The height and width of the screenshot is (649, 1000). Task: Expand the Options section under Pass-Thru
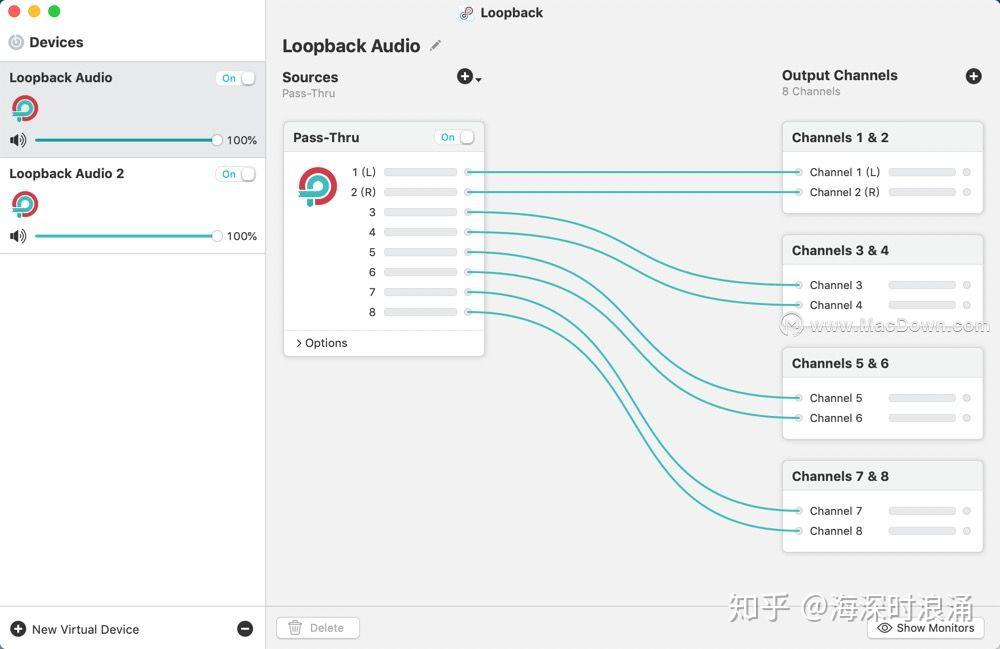tap(322, 342)
